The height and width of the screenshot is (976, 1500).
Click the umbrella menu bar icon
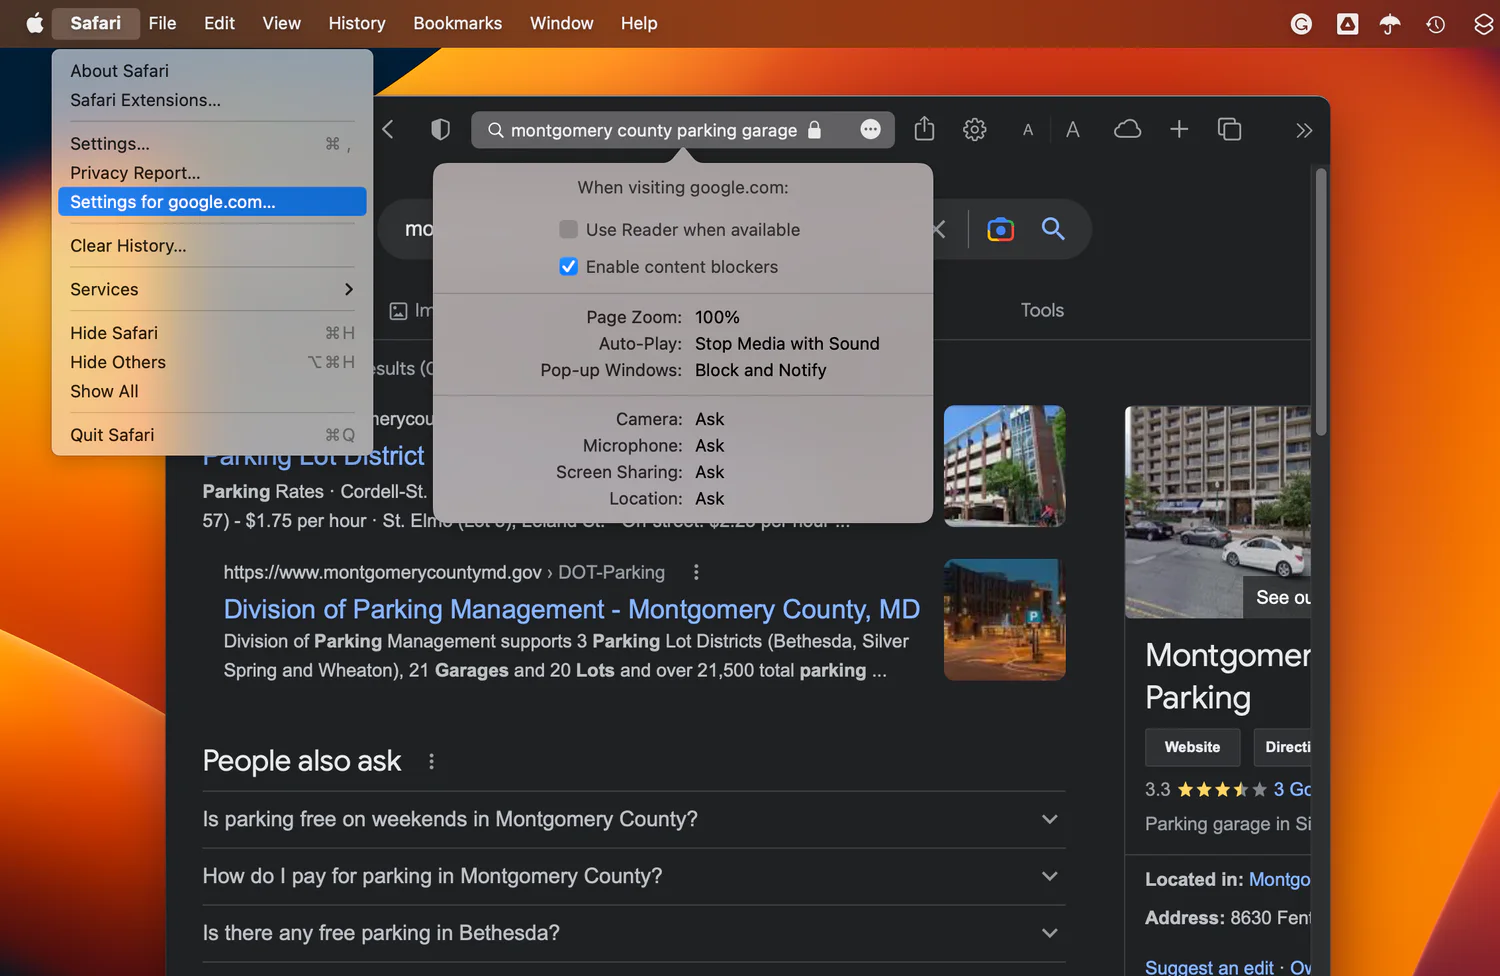pyautogui.click(x=1390, y=24)
